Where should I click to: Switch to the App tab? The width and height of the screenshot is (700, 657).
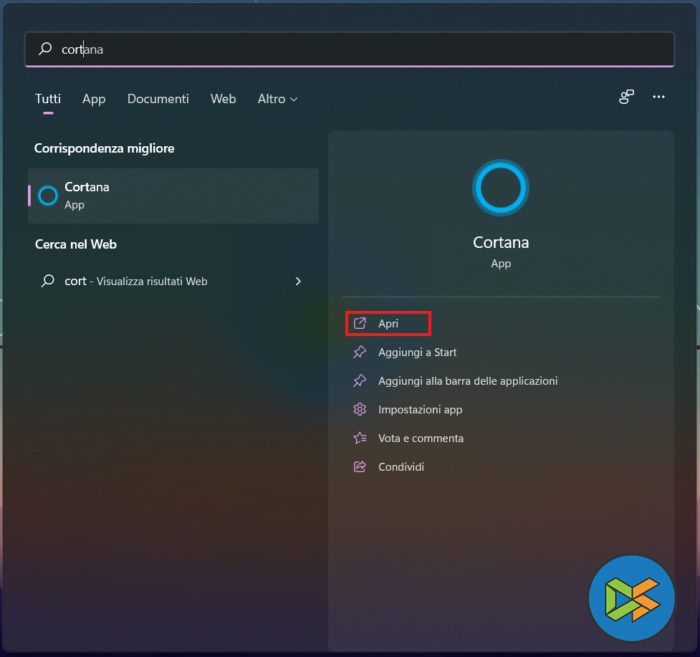pyautogui.click(x=94, y=99)
